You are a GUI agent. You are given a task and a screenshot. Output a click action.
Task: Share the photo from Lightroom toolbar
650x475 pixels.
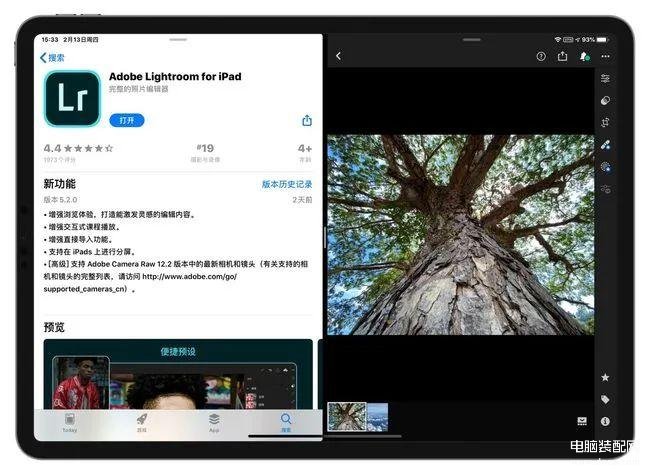[563, 56]
